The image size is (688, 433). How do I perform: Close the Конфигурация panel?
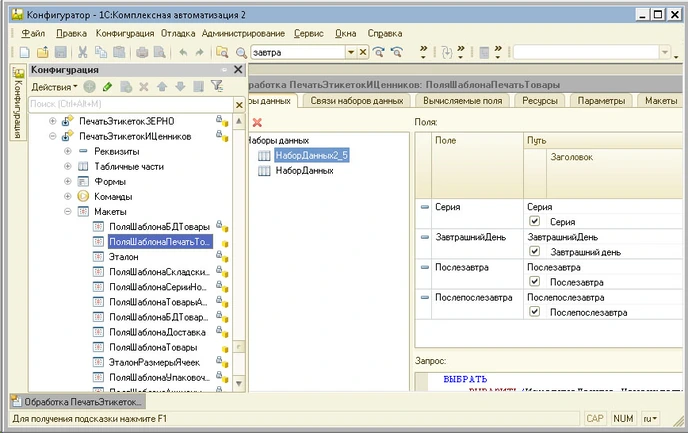pos(238,70)
